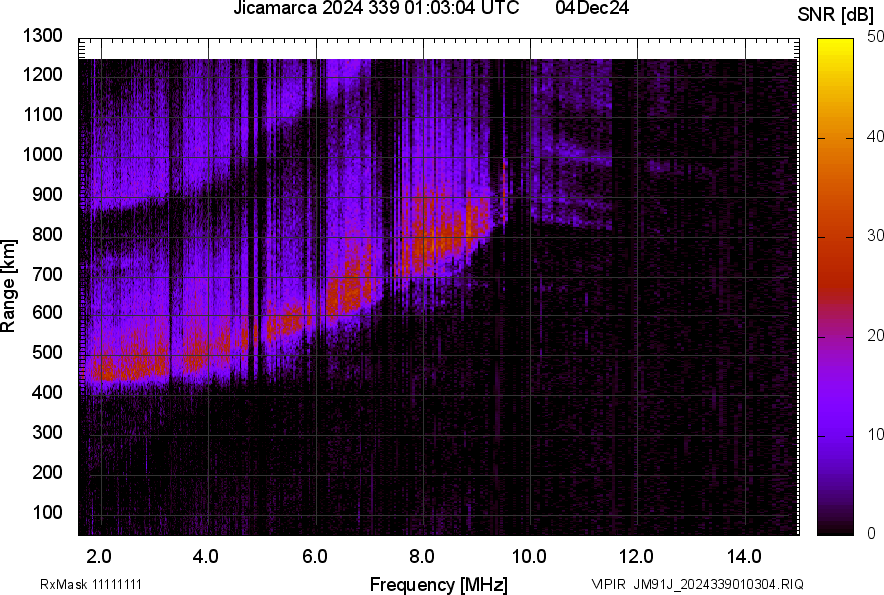Click range tick label 500
The width and height of the screenshot is (884, 595).
pyautogui.click(x=47, y=352)
